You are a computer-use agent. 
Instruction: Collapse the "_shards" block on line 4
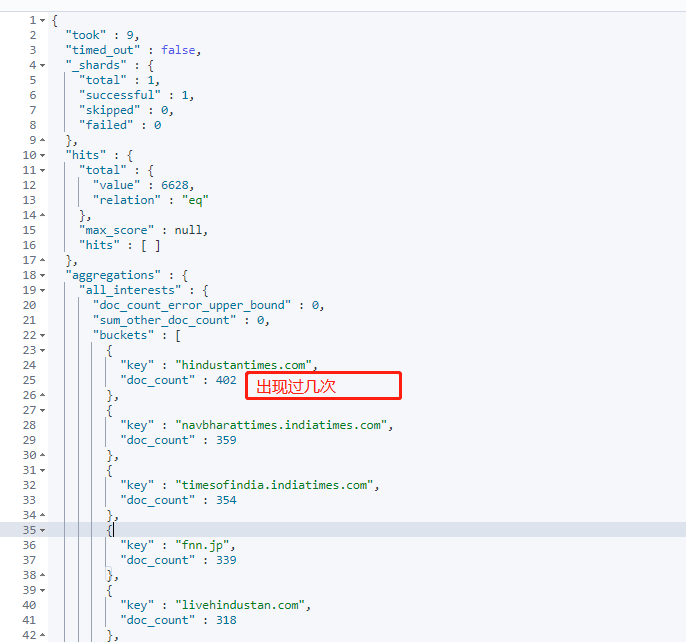coord(42,66)
